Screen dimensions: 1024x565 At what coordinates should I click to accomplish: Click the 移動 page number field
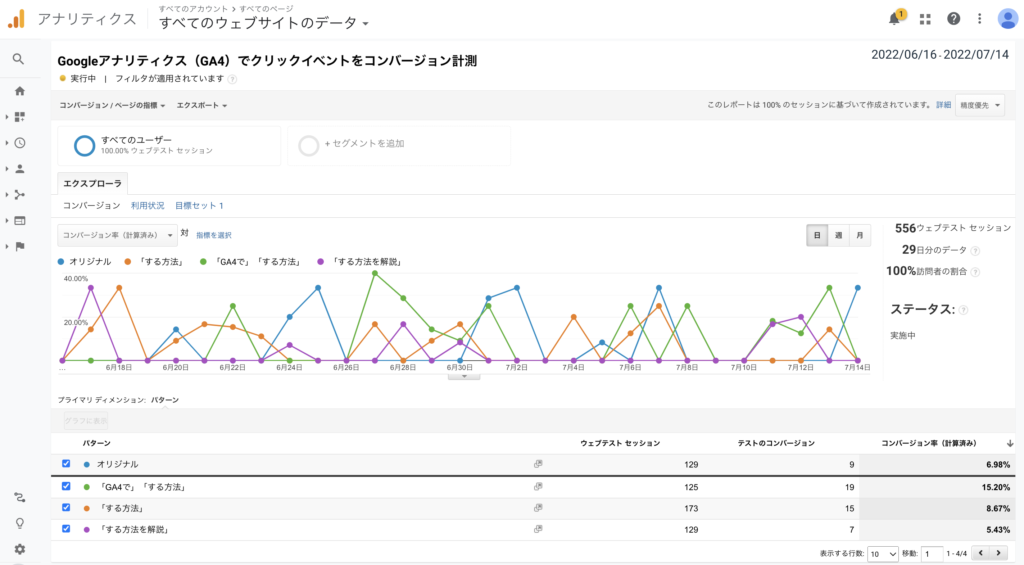pos(932,554)
